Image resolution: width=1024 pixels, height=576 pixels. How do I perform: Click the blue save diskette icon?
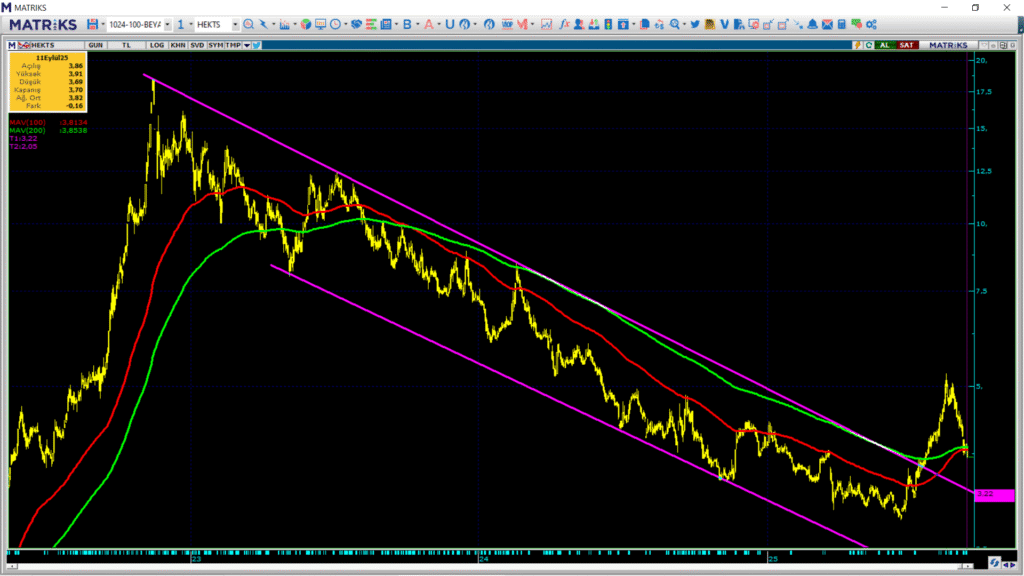pos(92,24)
